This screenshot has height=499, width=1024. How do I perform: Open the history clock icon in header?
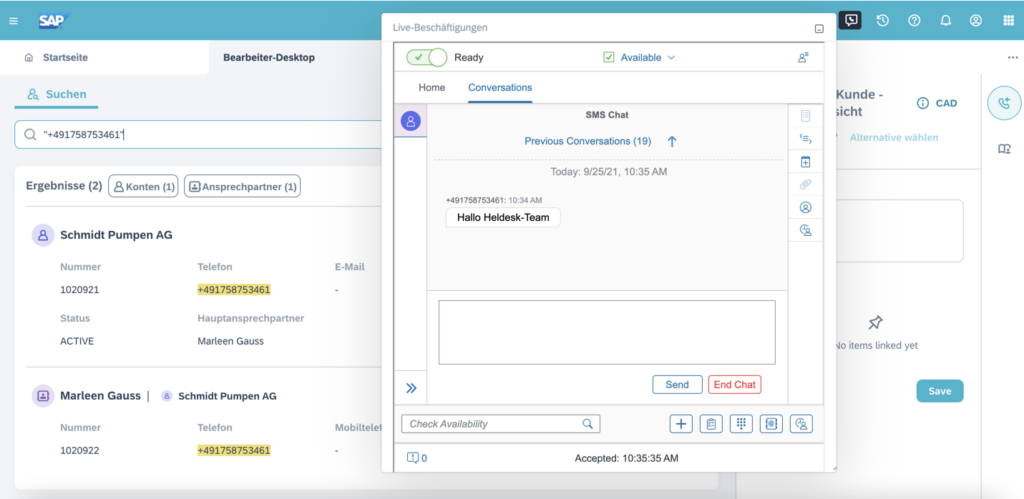pos(882,20)
